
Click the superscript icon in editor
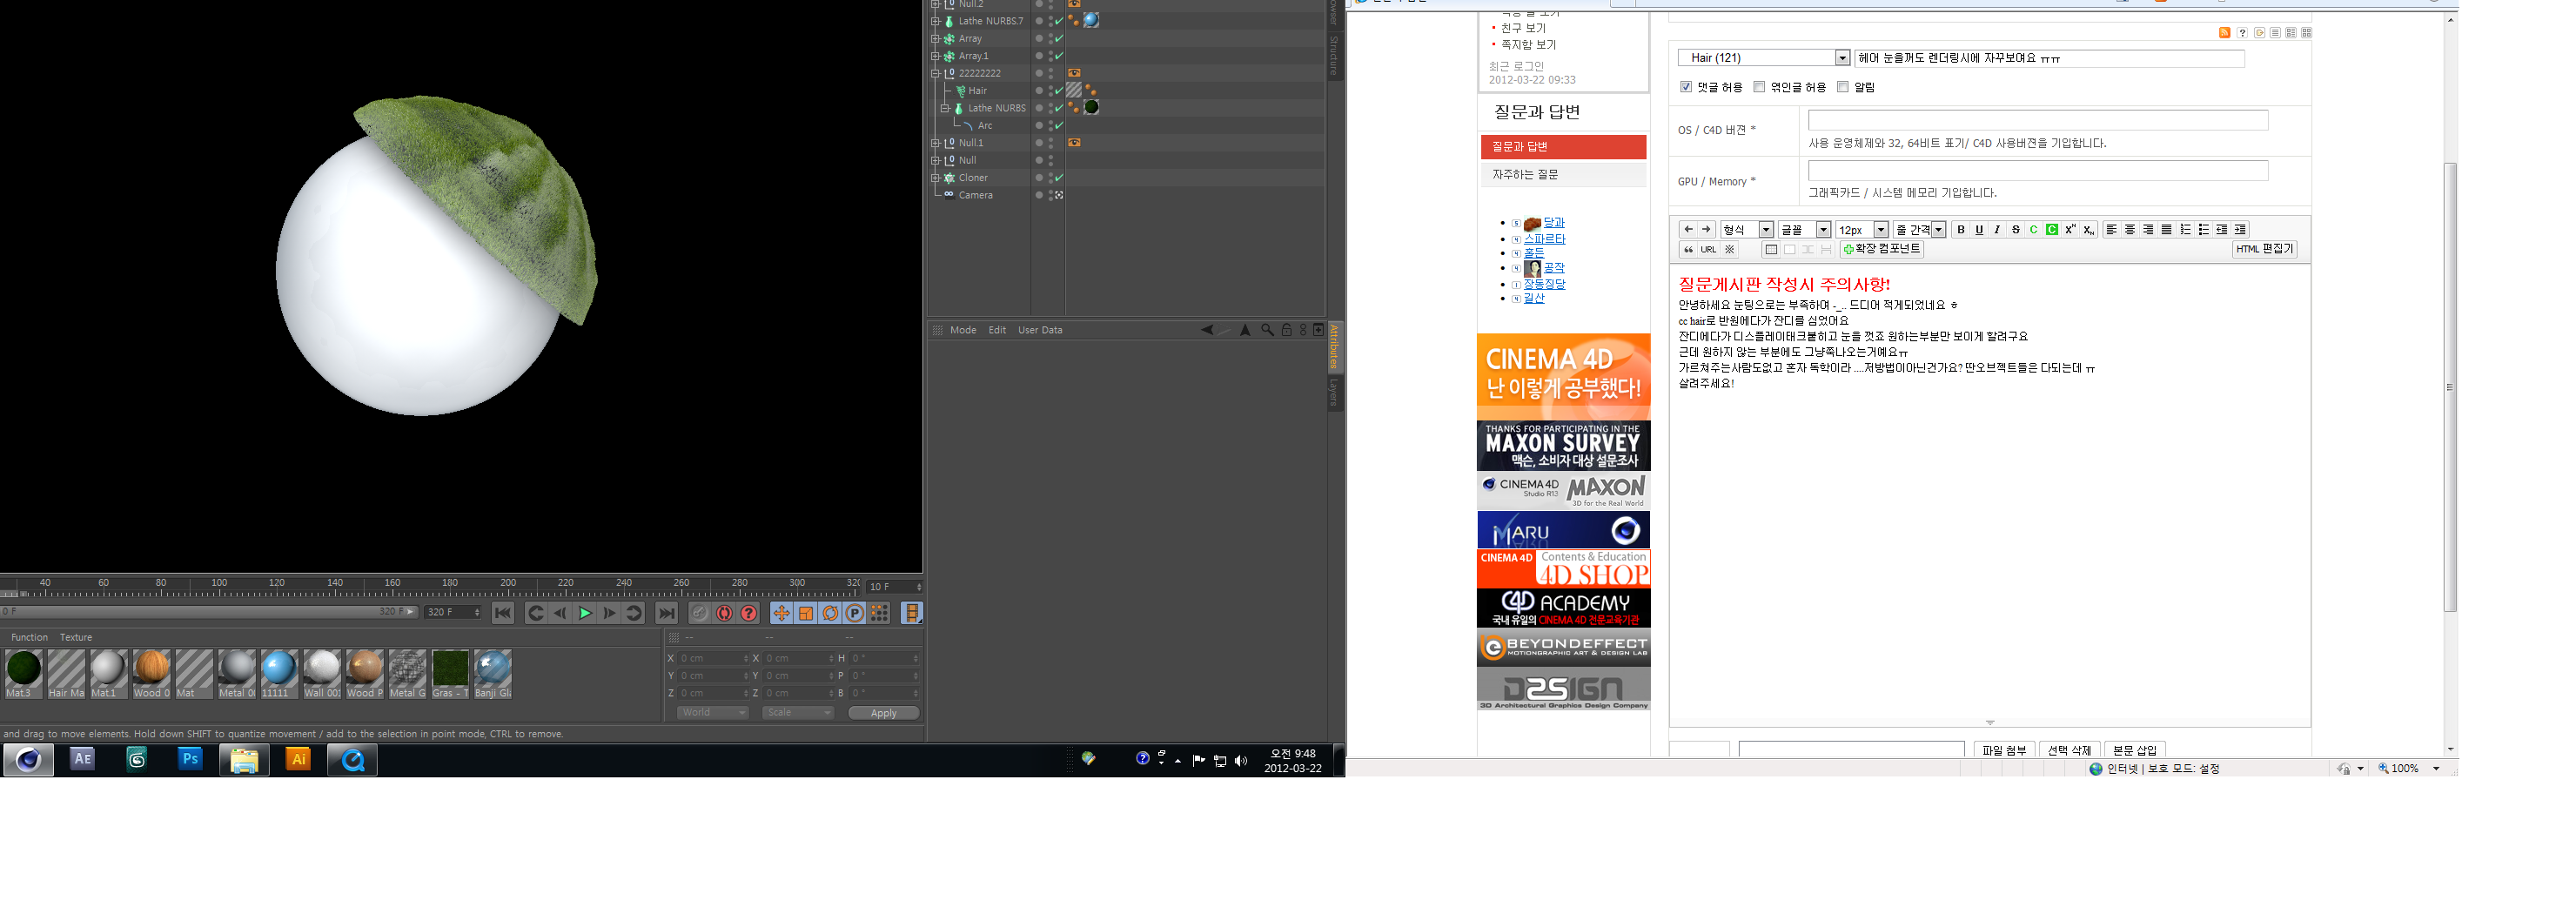(2070, 230)
